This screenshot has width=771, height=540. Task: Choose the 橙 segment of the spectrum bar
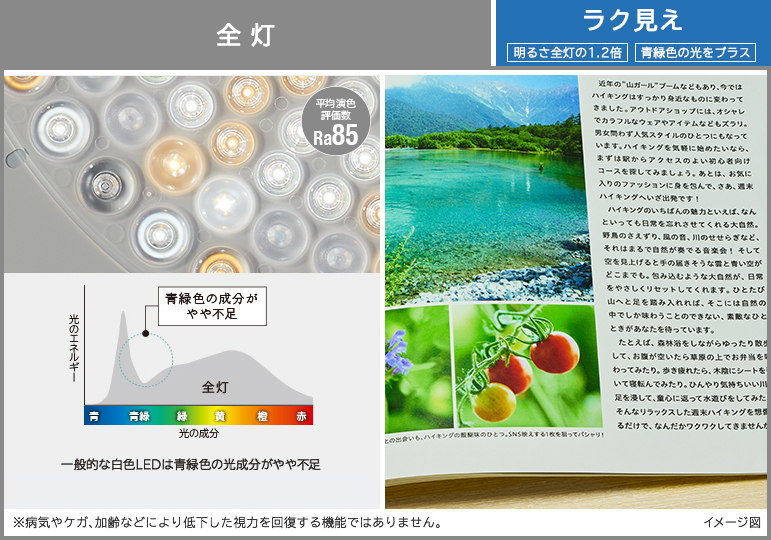pos(262,415)
